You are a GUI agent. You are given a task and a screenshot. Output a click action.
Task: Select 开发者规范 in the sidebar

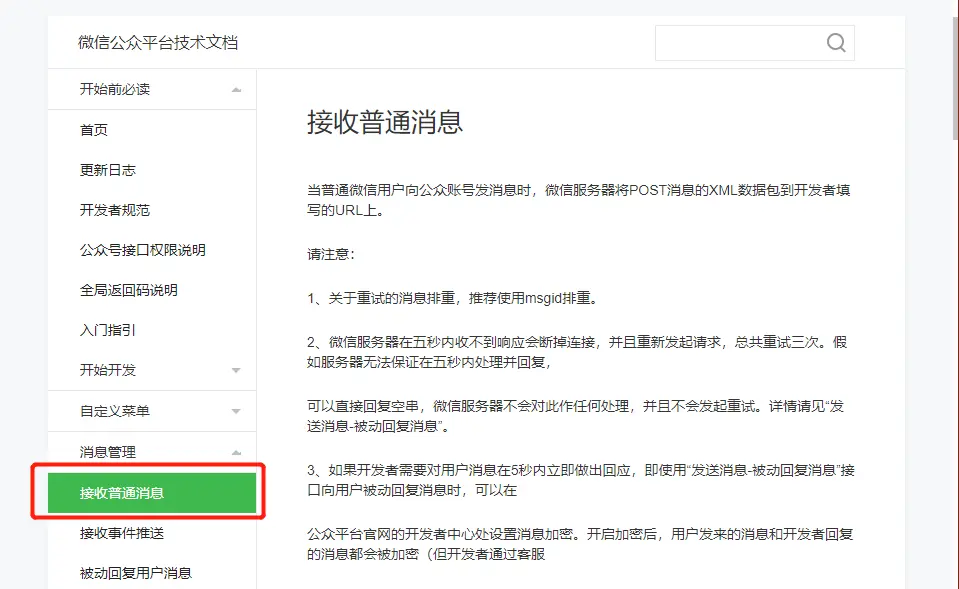pos(115,210)
